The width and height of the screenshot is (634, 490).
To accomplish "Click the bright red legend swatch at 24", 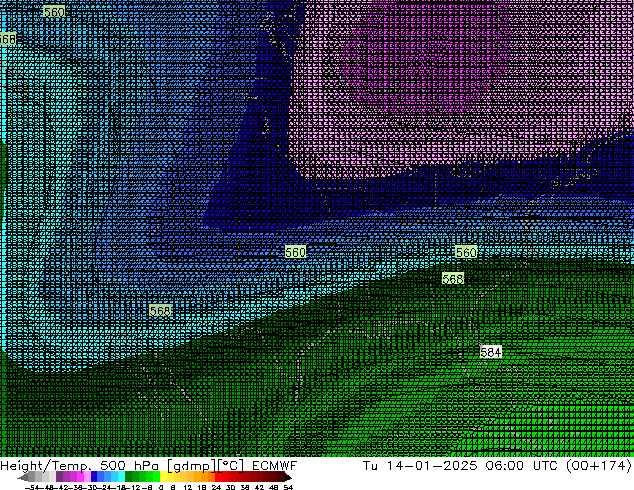I will tap(219, 477).
